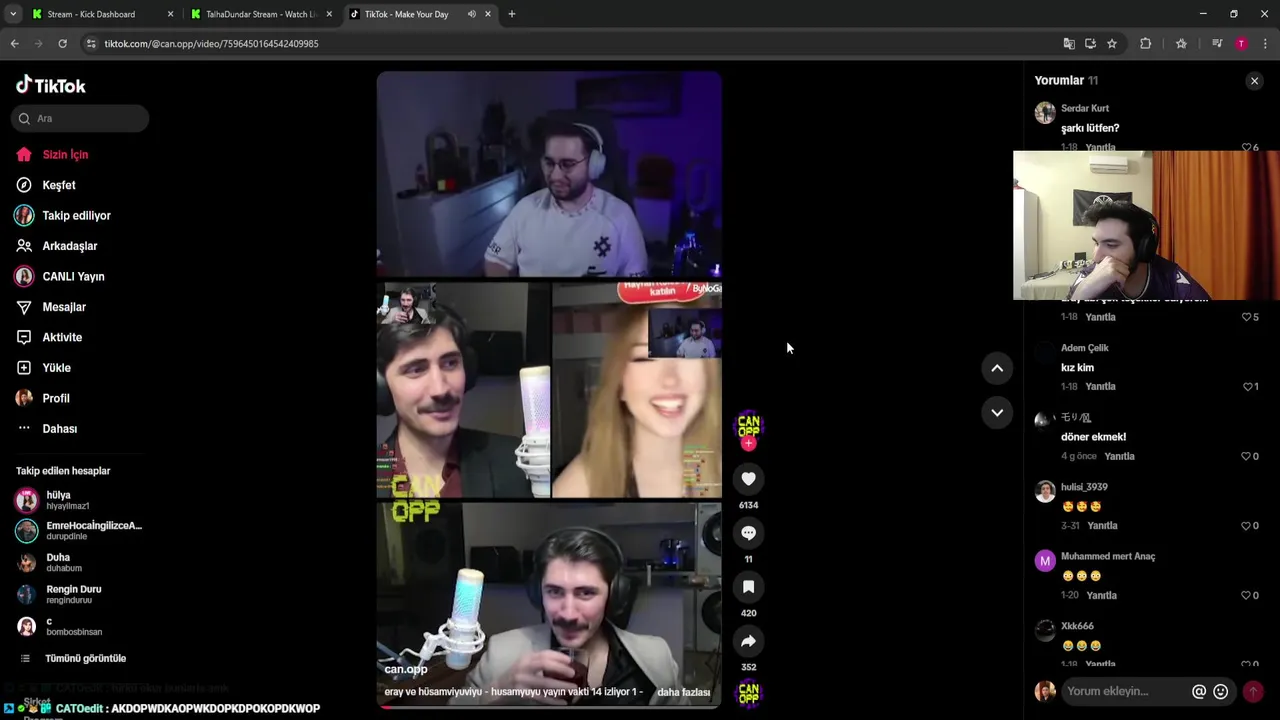Open the TikTok logo home link
This screenshot has width=1280, height=720.
[x=51, y=85]
